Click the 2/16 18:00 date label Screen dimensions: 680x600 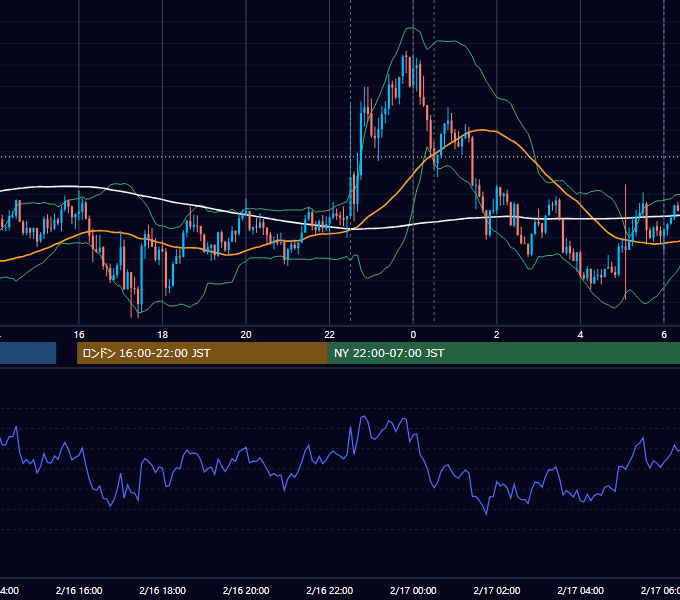click(163, 590)
